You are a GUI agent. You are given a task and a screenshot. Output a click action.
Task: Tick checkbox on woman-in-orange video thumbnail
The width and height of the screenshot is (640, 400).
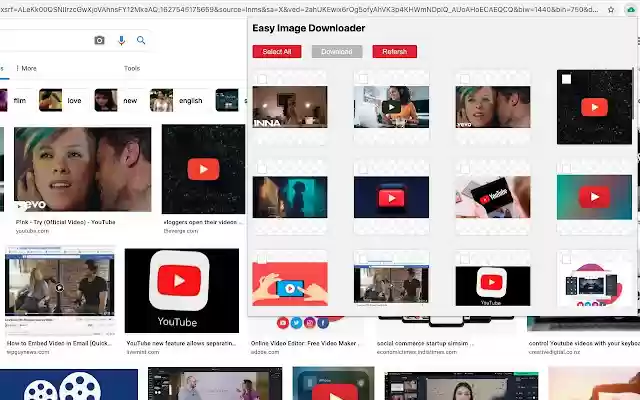click(x=363, y=78)
